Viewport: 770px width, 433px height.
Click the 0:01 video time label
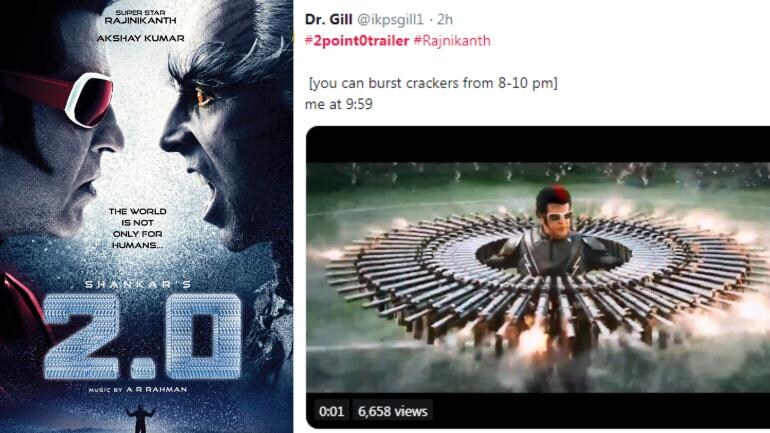tap(330, 411)
